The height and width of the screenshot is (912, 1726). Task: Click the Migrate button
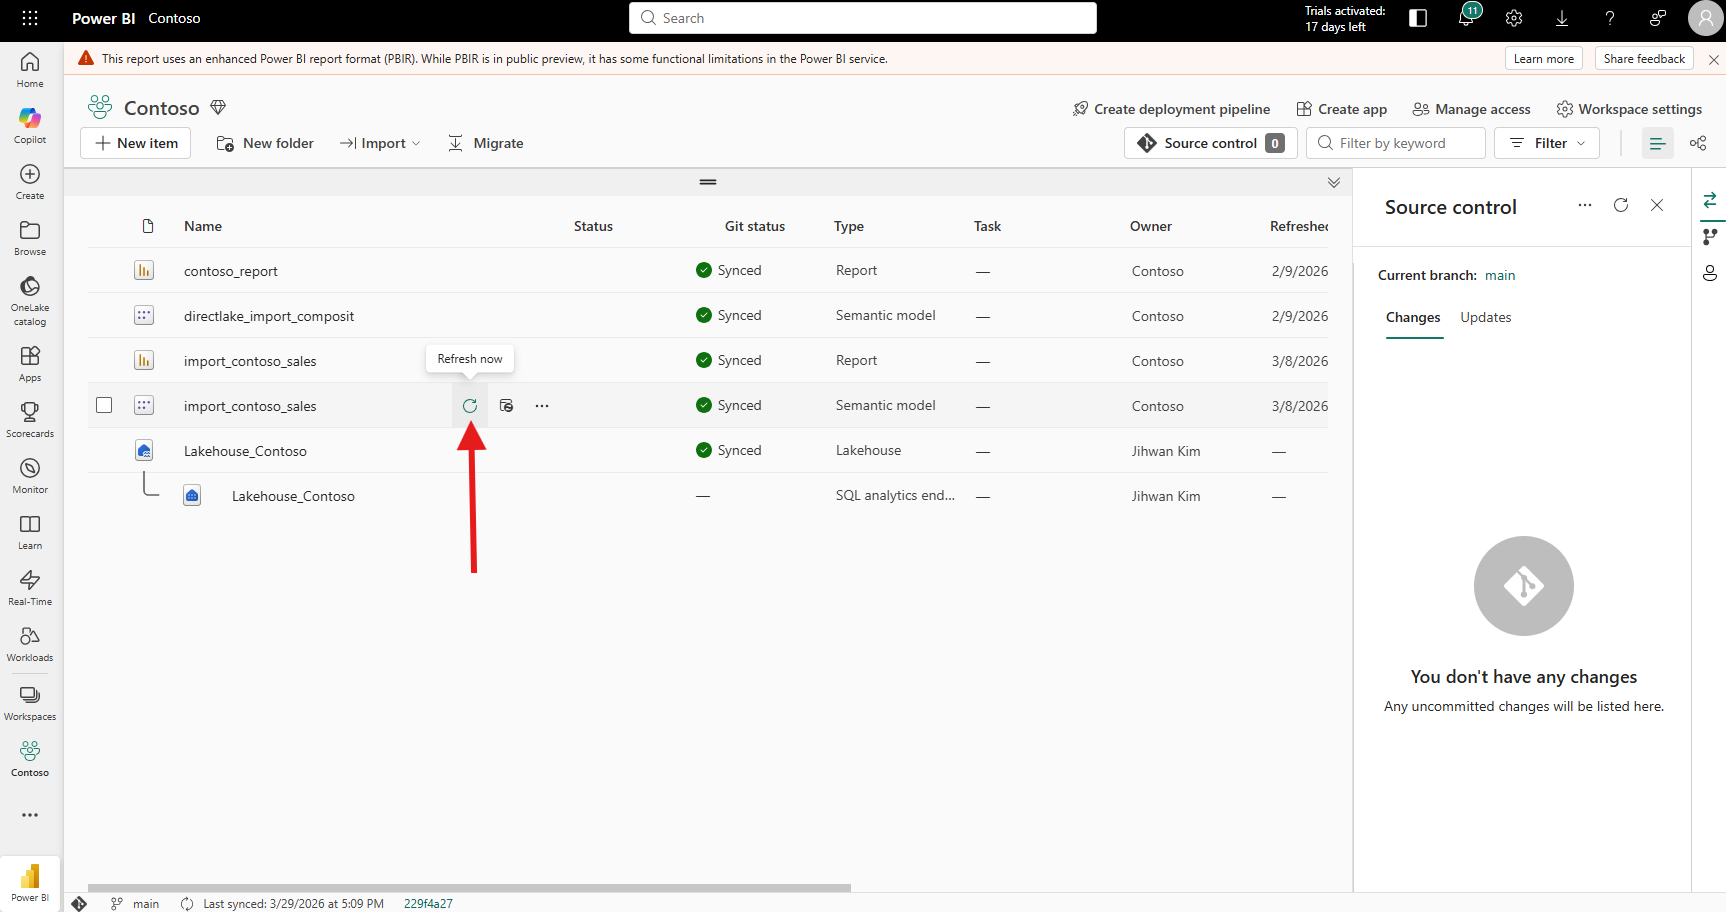coord(486,143)
